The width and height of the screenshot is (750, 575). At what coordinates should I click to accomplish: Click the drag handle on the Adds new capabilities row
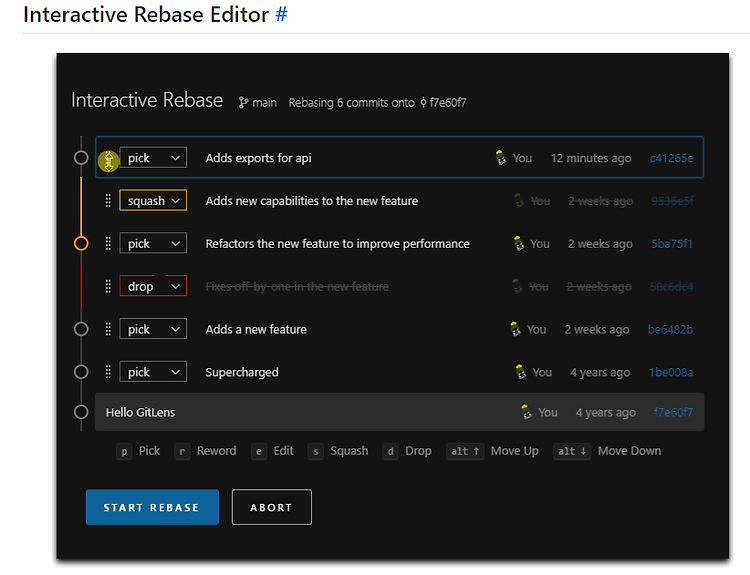coord(108,201)
